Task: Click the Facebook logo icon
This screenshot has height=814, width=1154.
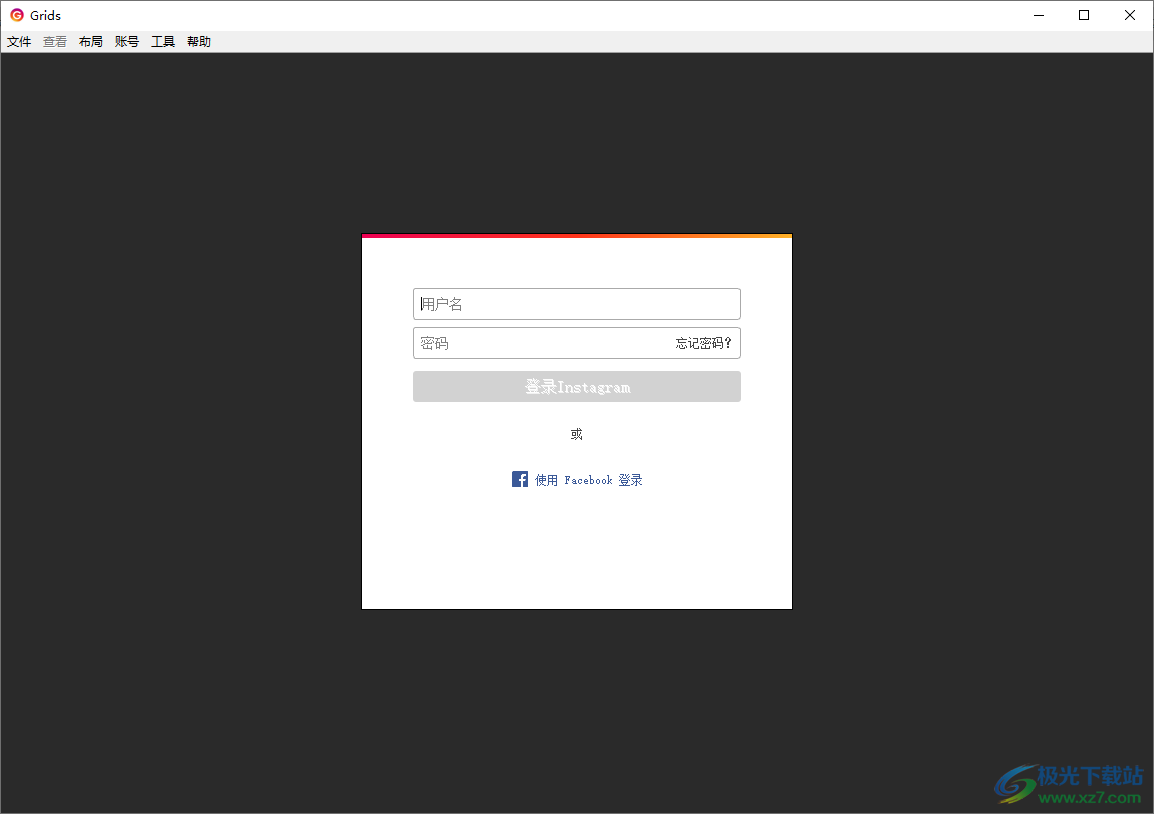Action: tap(520, 479)
